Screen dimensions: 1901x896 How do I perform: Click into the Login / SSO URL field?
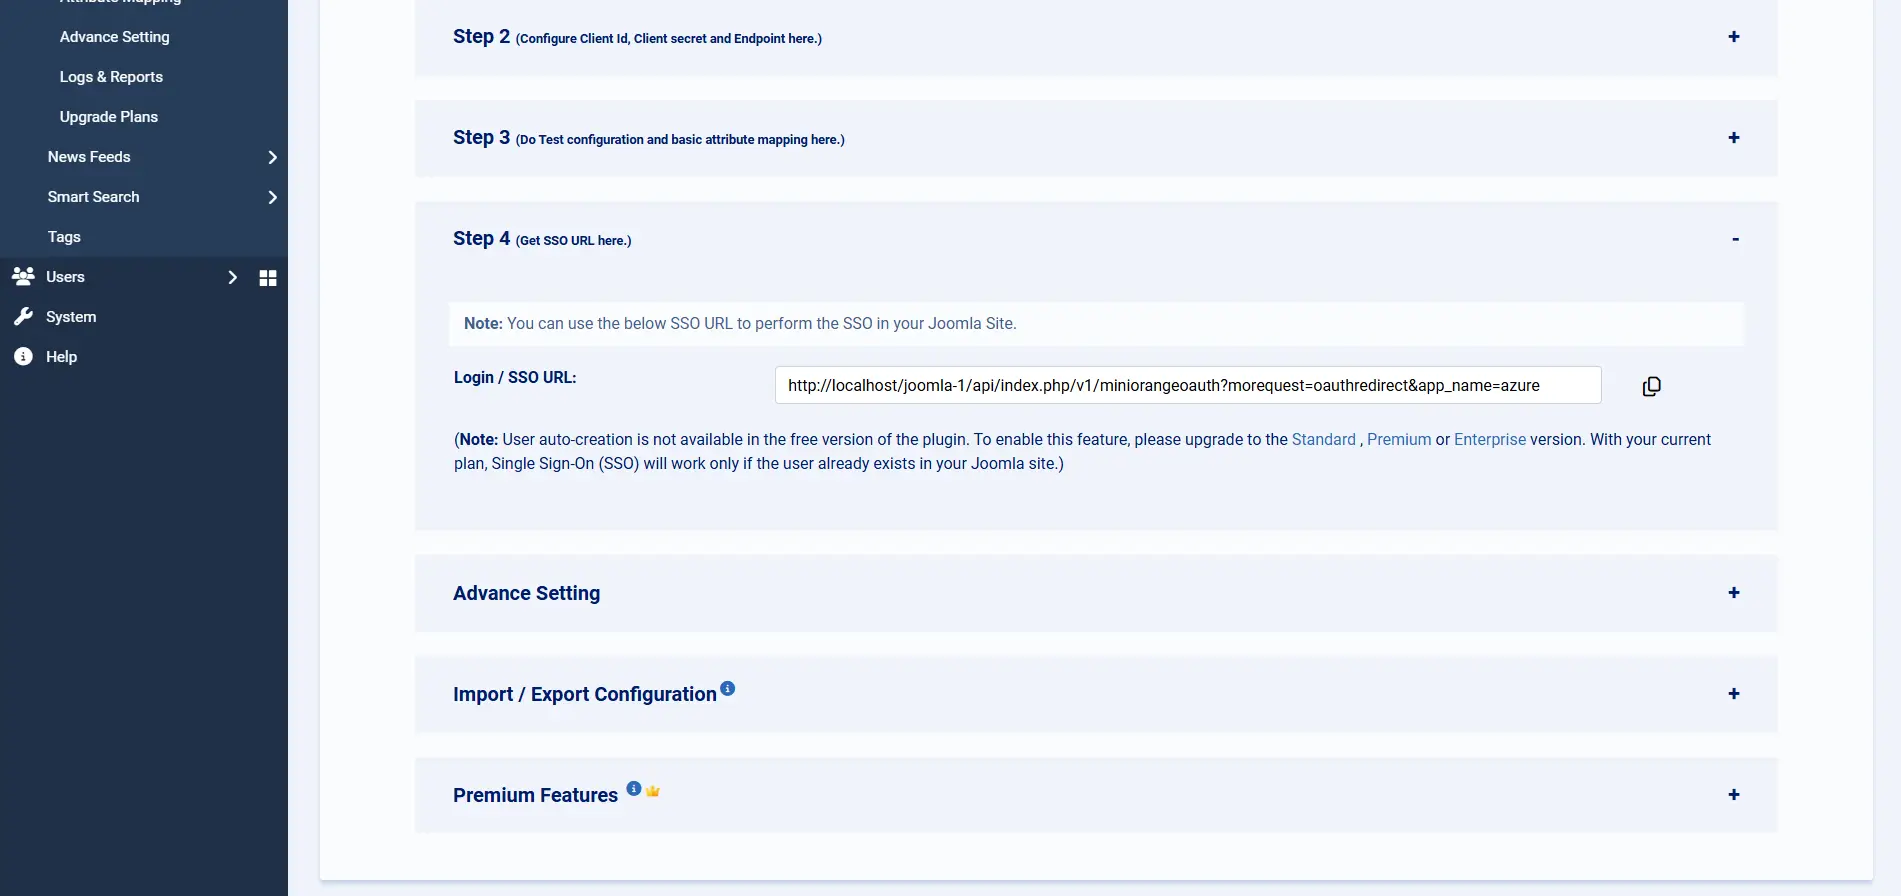click(x=1187, y=386)
